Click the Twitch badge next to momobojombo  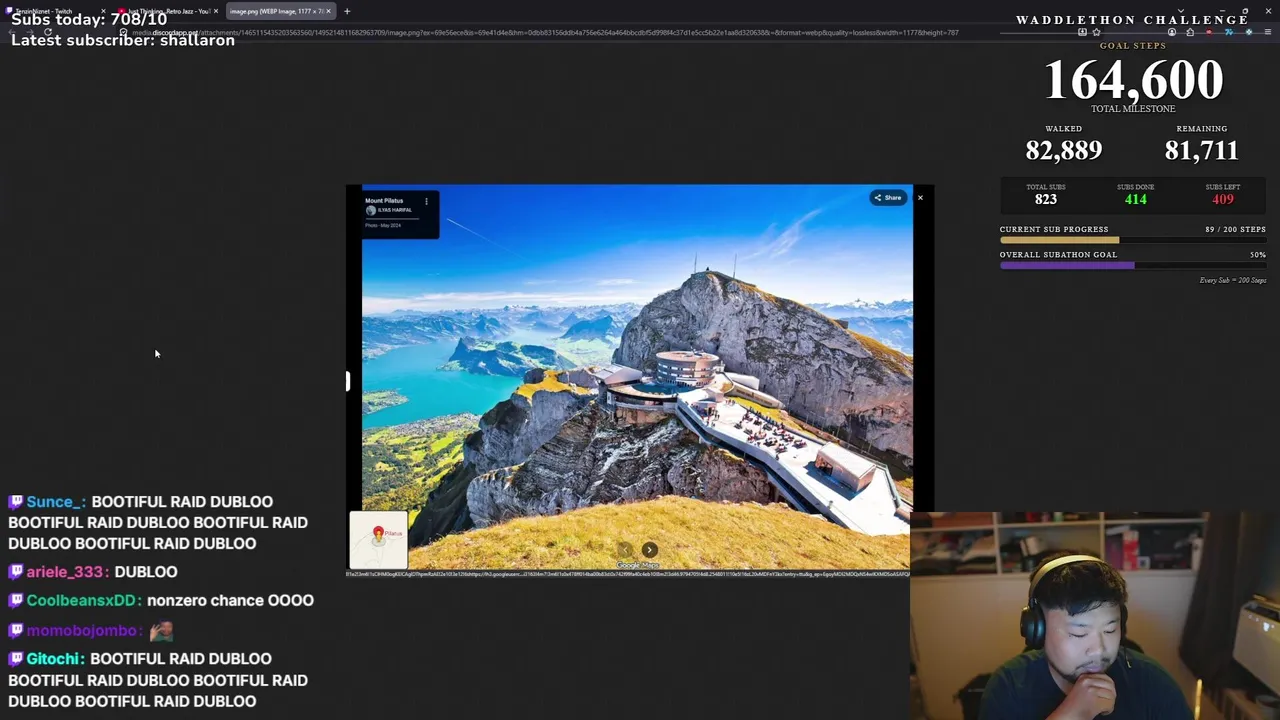(x=15, y=631)
